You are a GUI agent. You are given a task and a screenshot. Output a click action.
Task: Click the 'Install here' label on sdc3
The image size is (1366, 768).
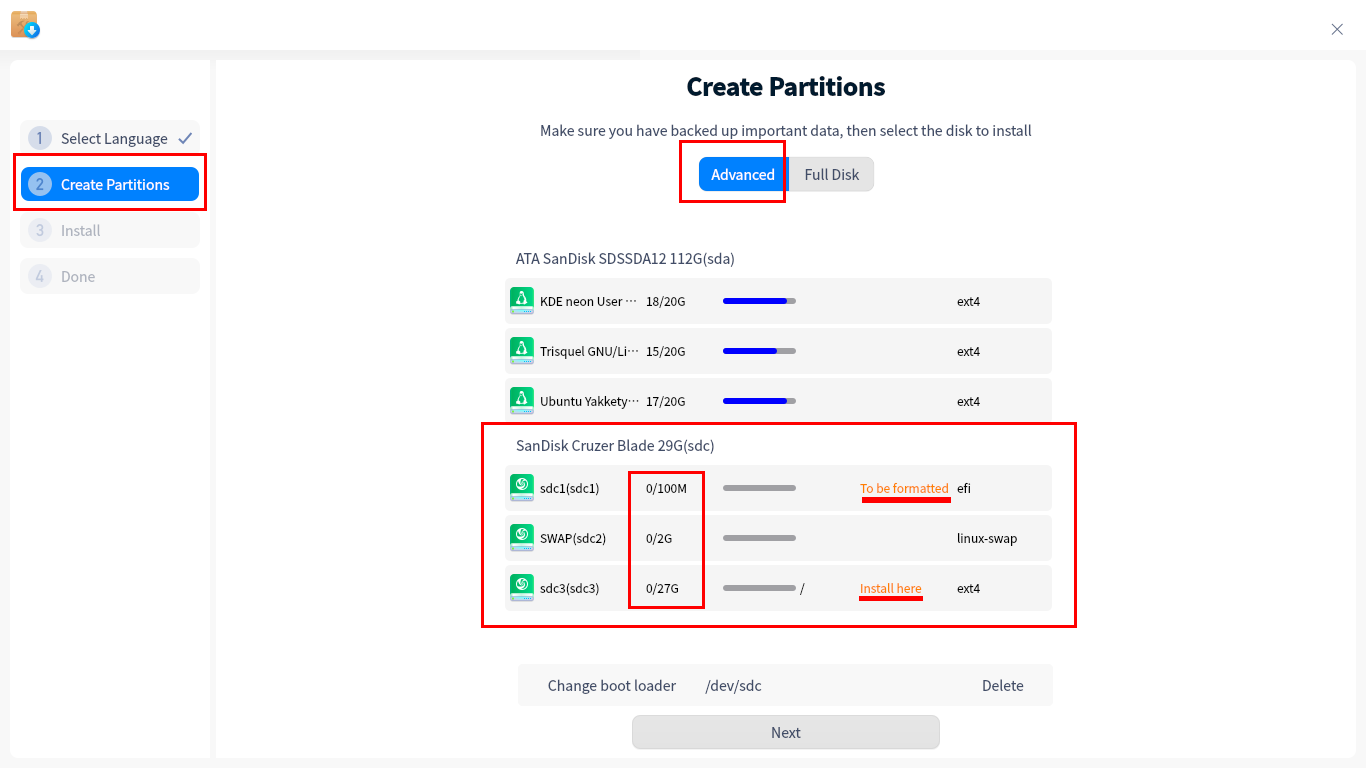890,588
